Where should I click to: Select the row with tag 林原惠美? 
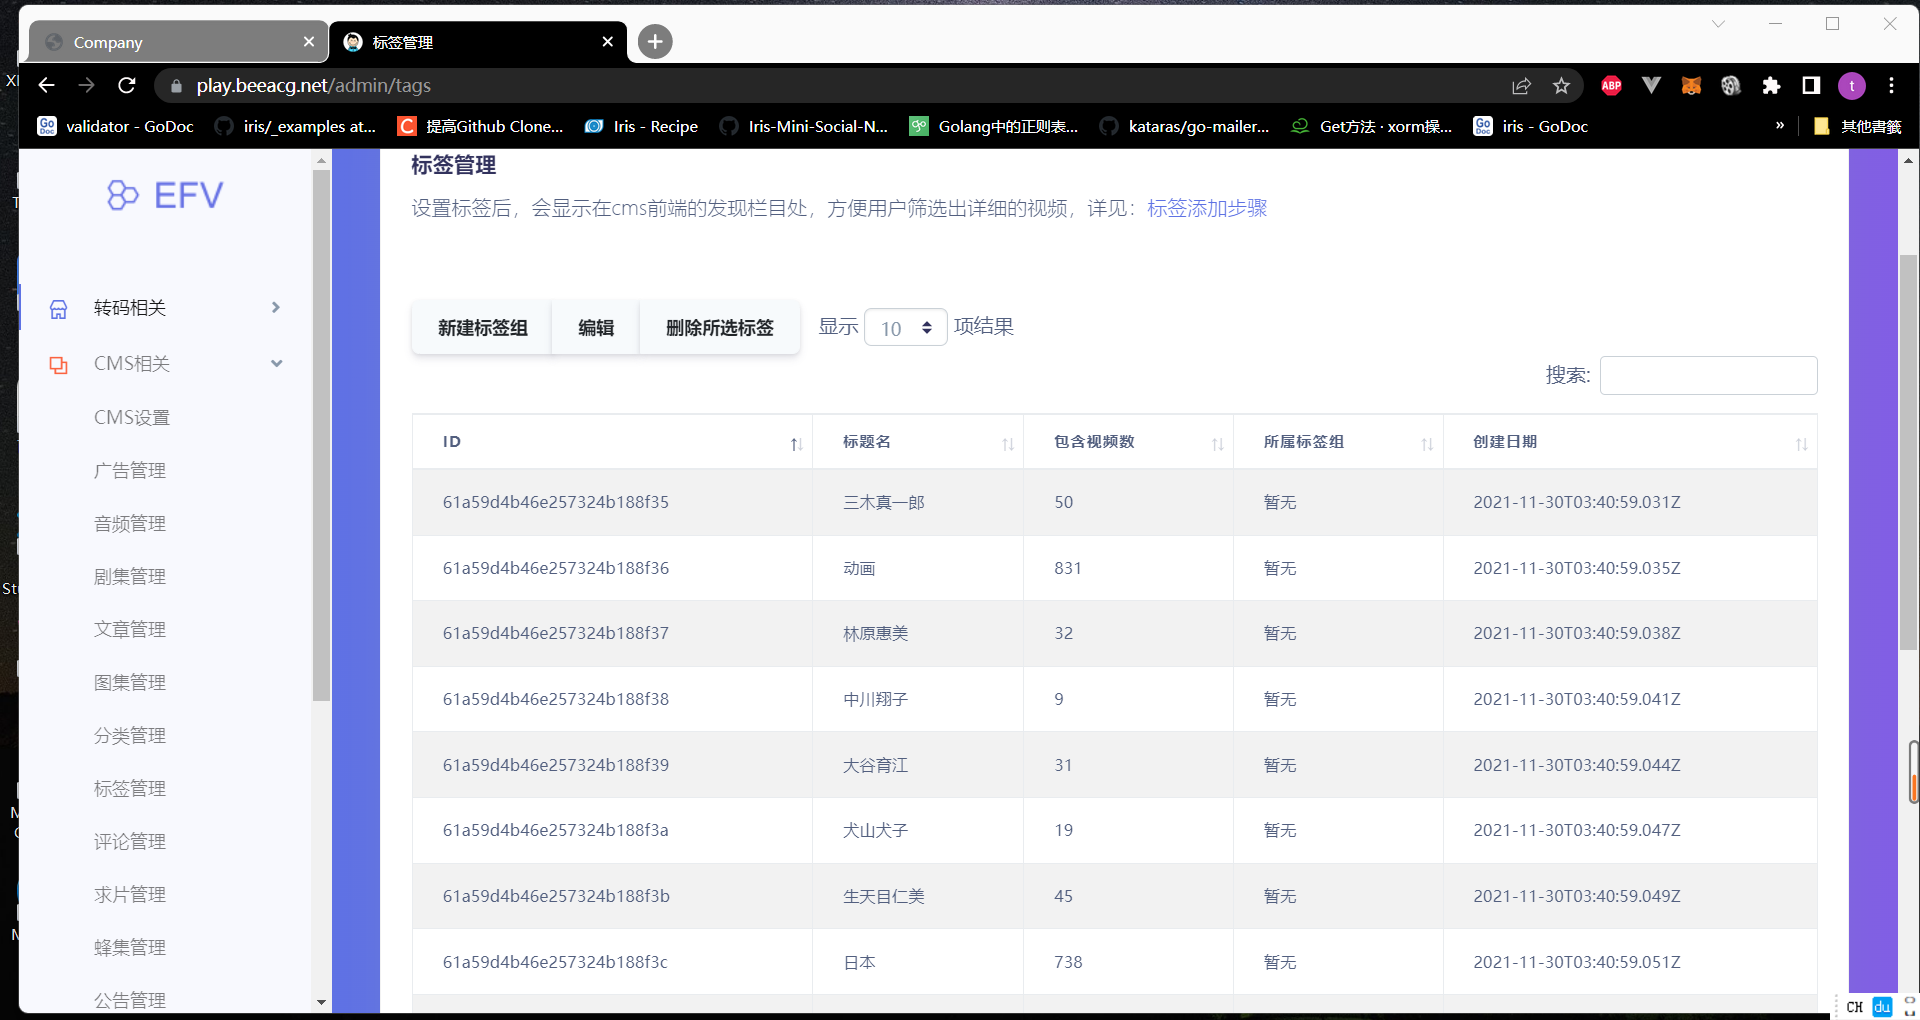point(1114,633)
